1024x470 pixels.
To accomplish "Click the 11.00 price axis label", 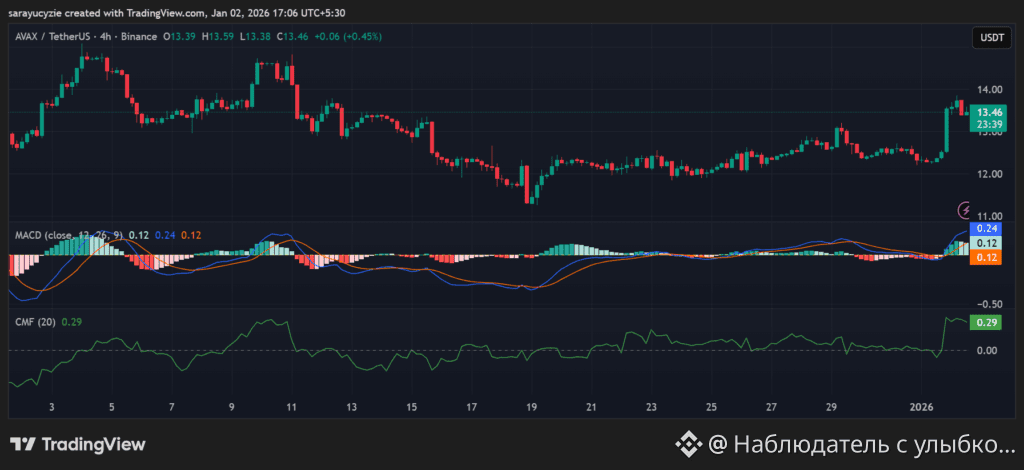I will click(x=990, y=216).
